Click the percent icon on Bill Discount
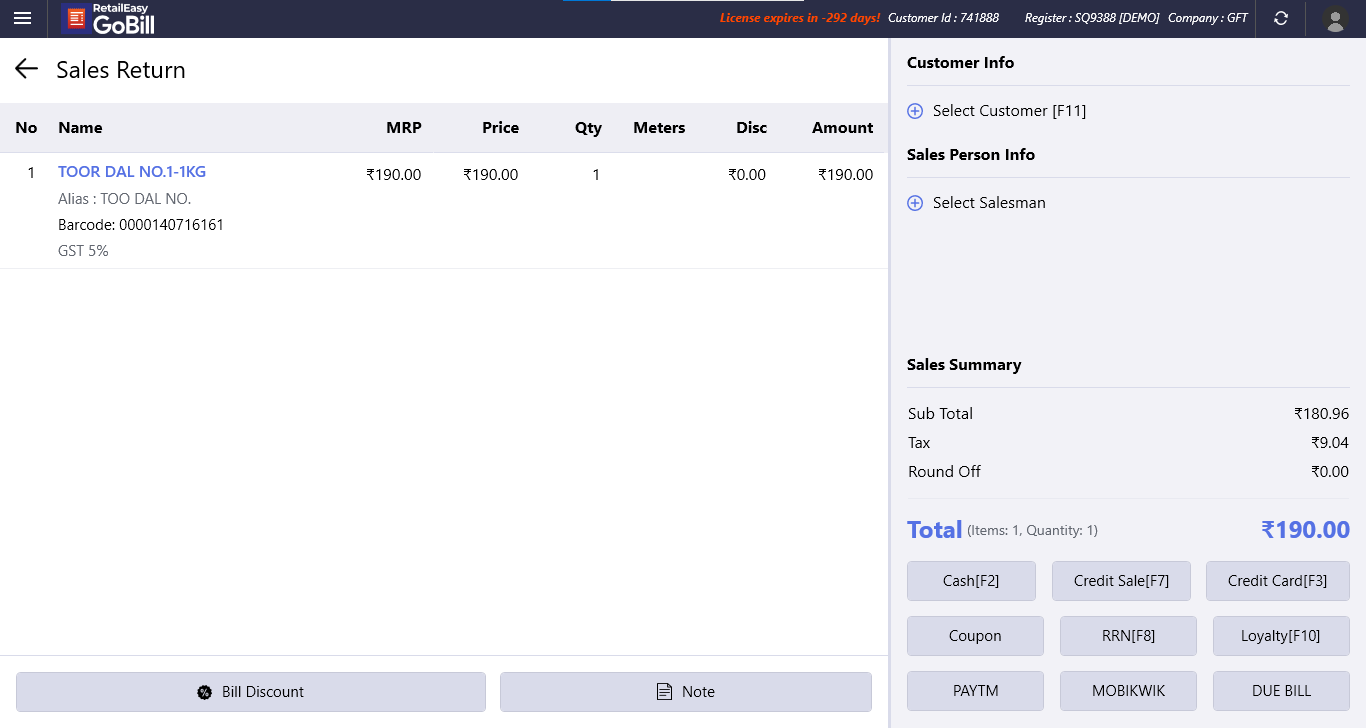Image resolution: width=1366 pixels, height=728 pixels. pos(205,692)
